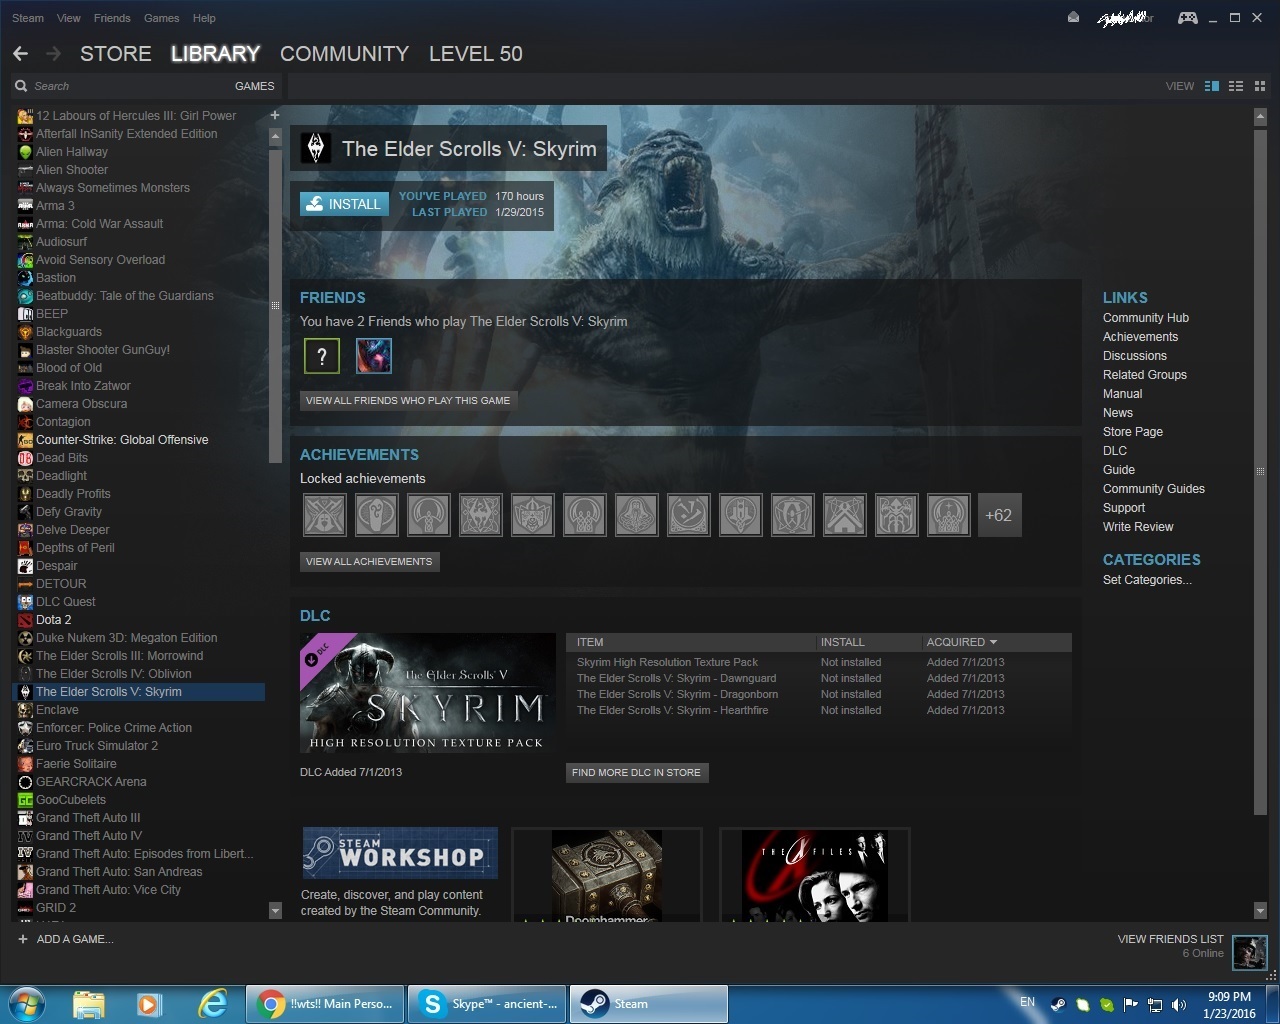Screen dimensions: 1280x1024
Task: Click ADD A GAME at bottom left
Action: click(x=65, y=939)
